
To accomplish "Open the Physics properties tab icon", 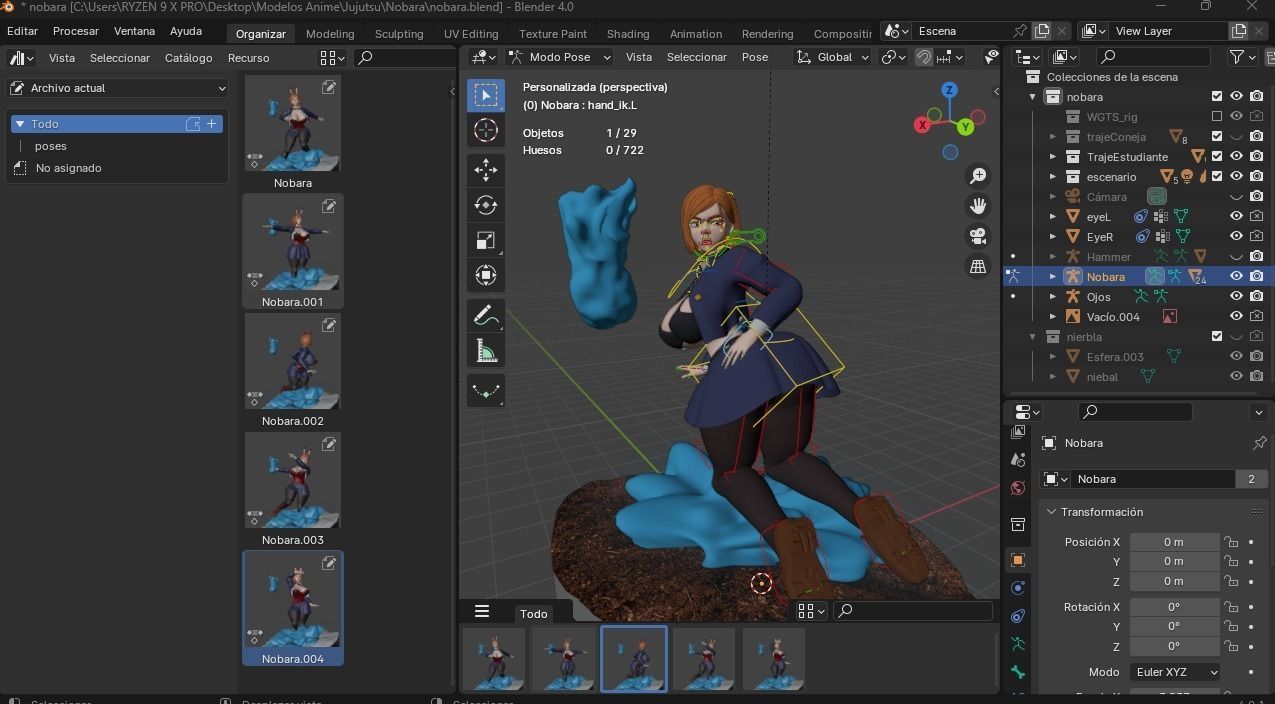I will tap(1018, 588).
